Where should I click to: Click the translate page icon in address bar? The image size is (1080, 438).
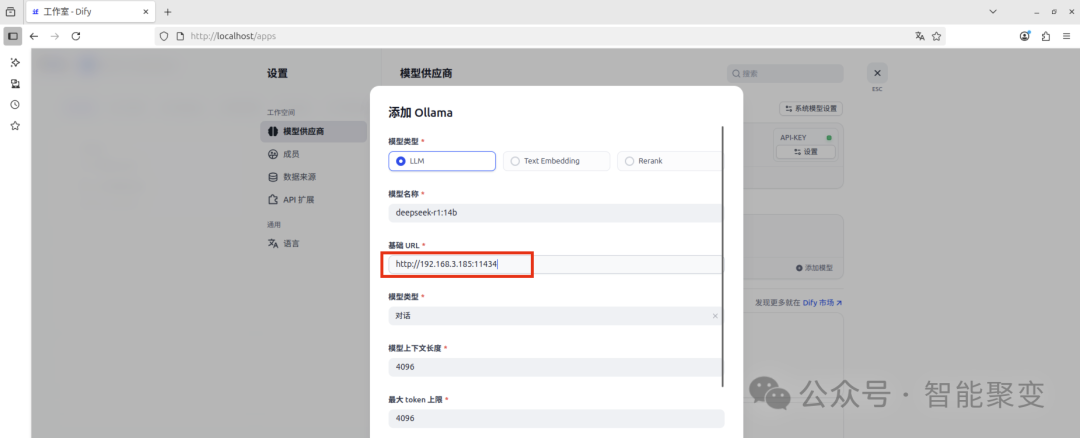(920, 36)
